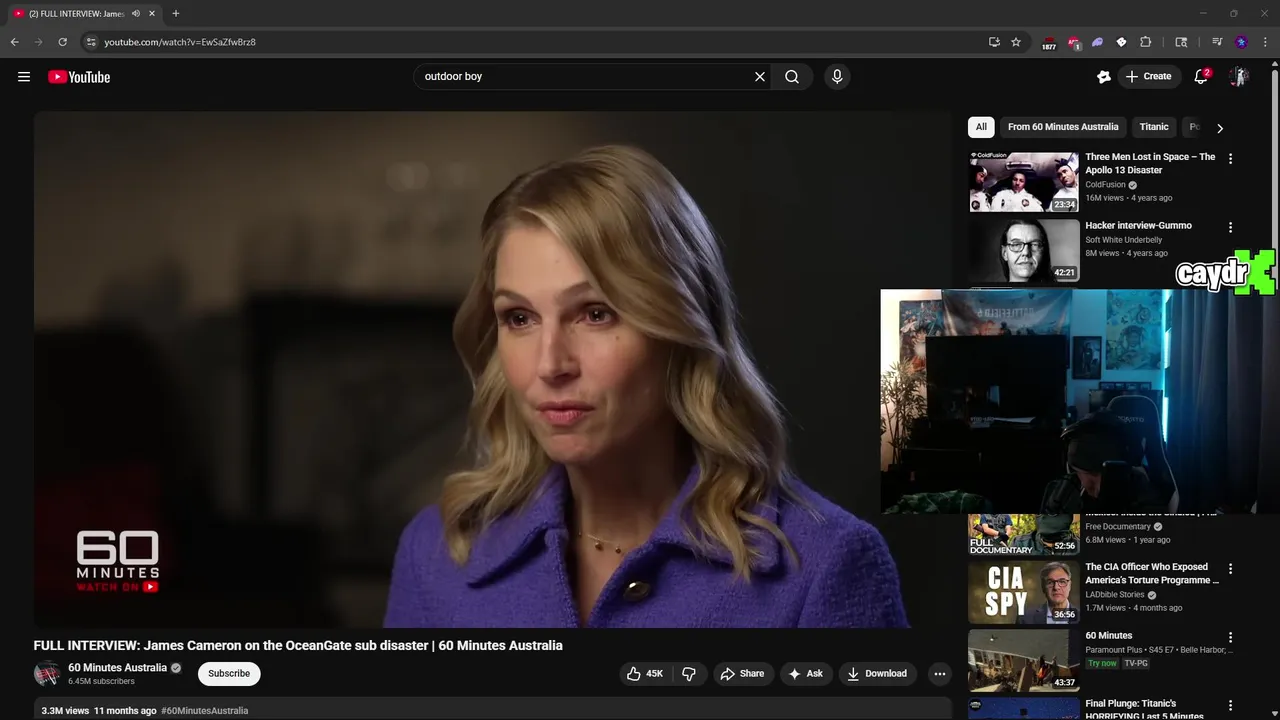The width and height of the screenshot is (1280, 720).
Task: Go to YouTube home via logo
Action: coord(79,77)
